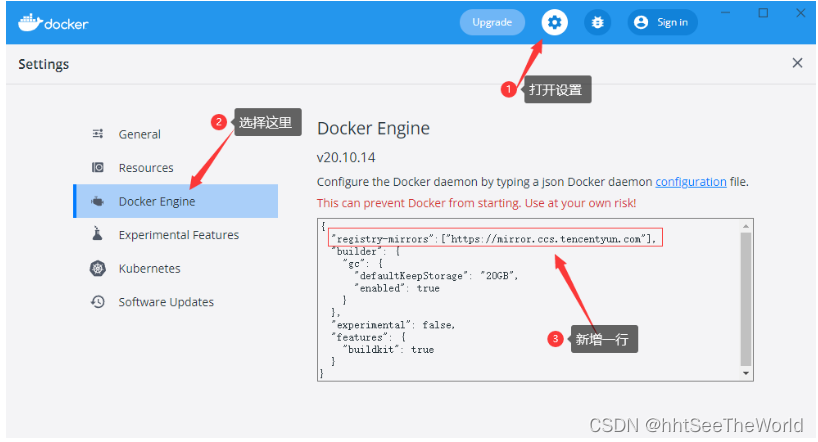
Task: Click the Settings title text
Action: pos(43,64)
